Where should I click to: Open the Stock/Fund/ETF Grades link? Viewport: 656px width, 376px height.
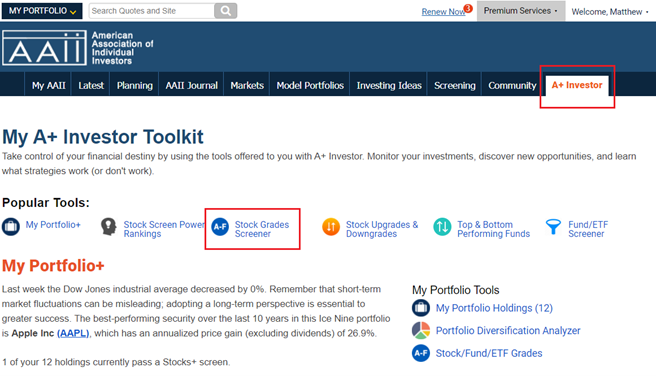489,353
